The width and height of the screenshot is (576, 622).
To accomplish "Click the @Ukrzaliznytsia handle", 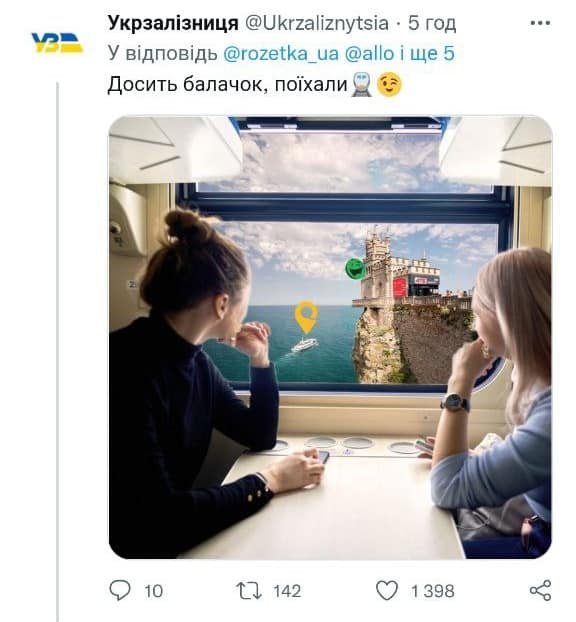I will point(317,23).
